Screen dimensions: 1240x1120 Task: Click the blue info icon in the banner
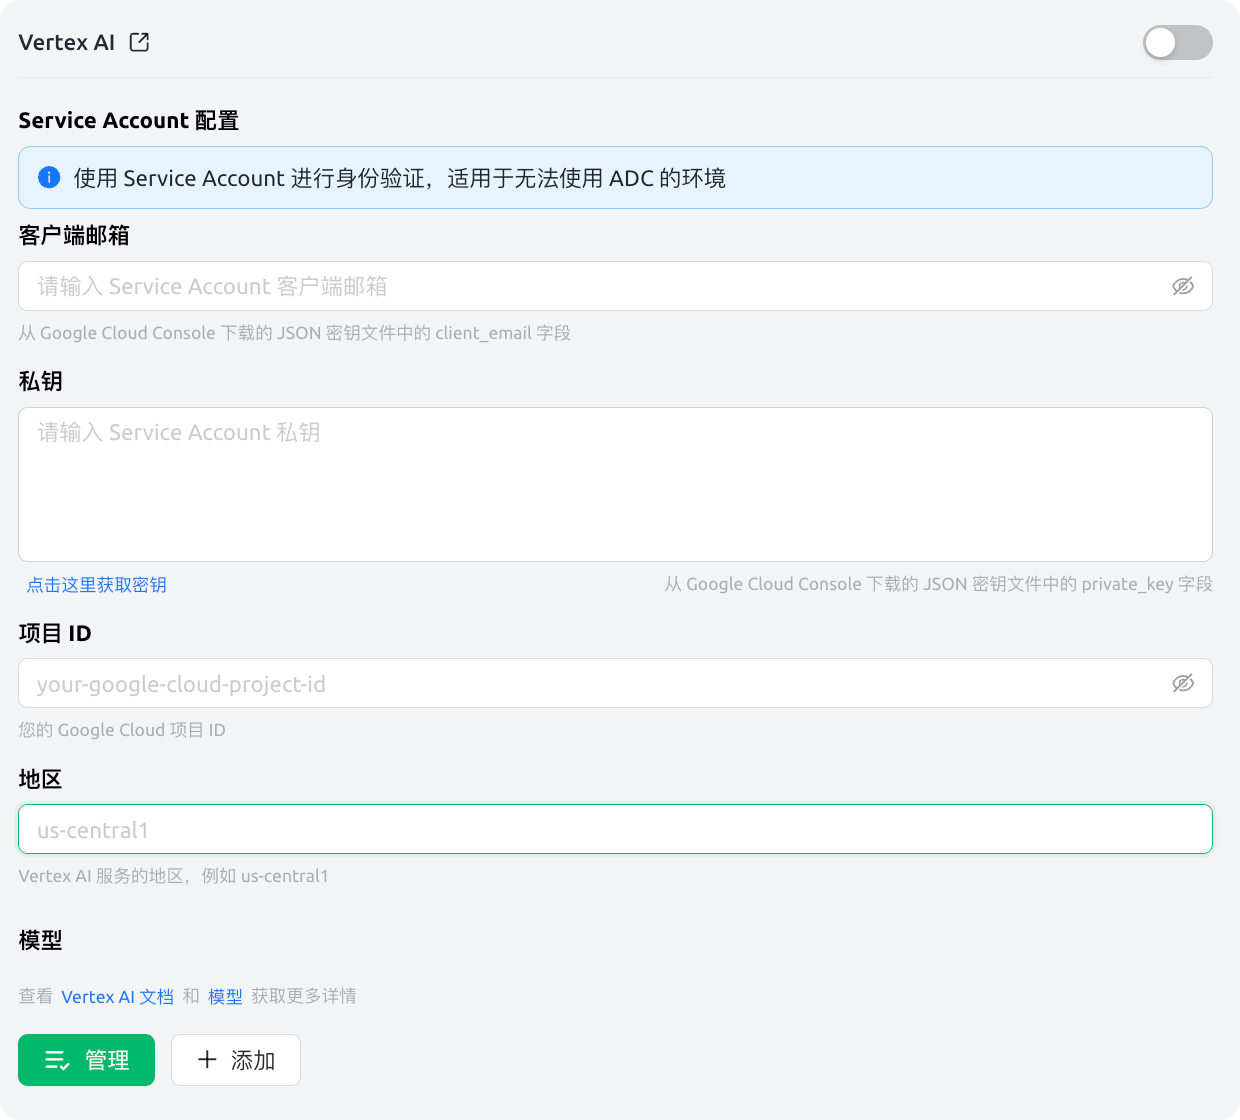[49, 177]
